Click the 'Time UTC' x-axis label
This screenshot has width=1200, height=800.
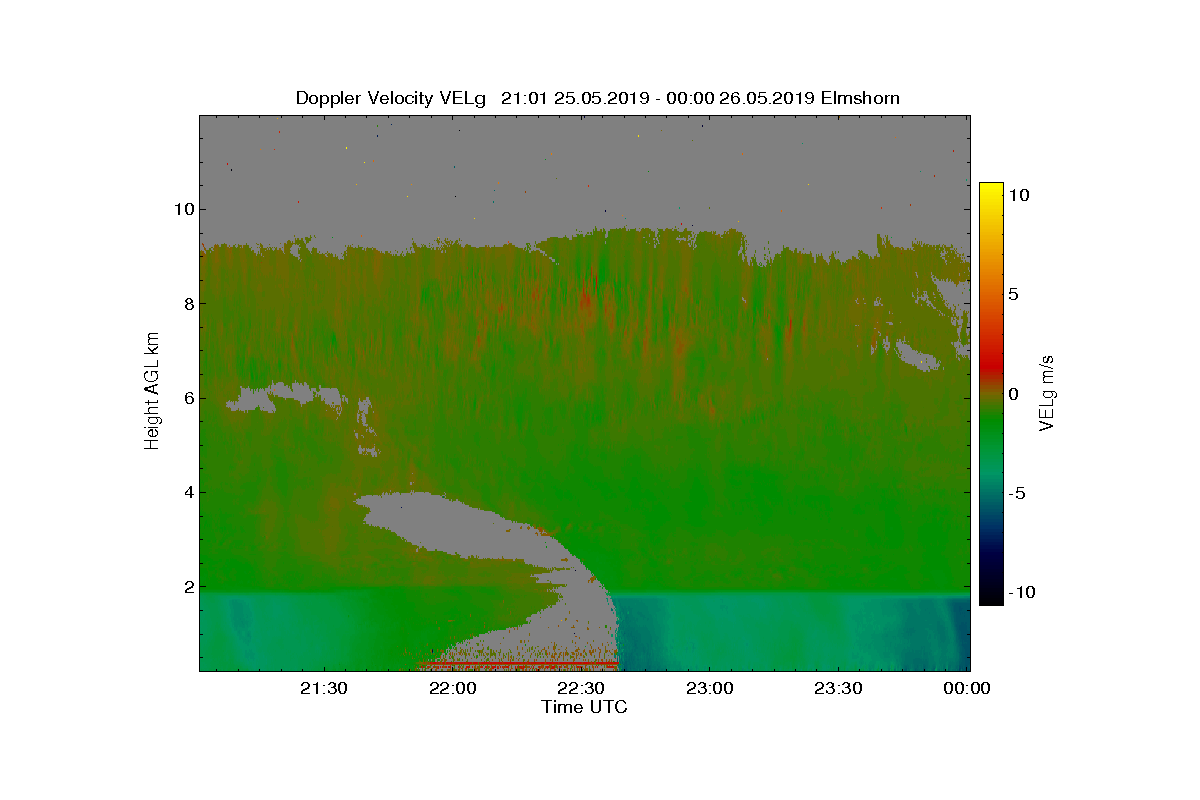tap(584, 707)
